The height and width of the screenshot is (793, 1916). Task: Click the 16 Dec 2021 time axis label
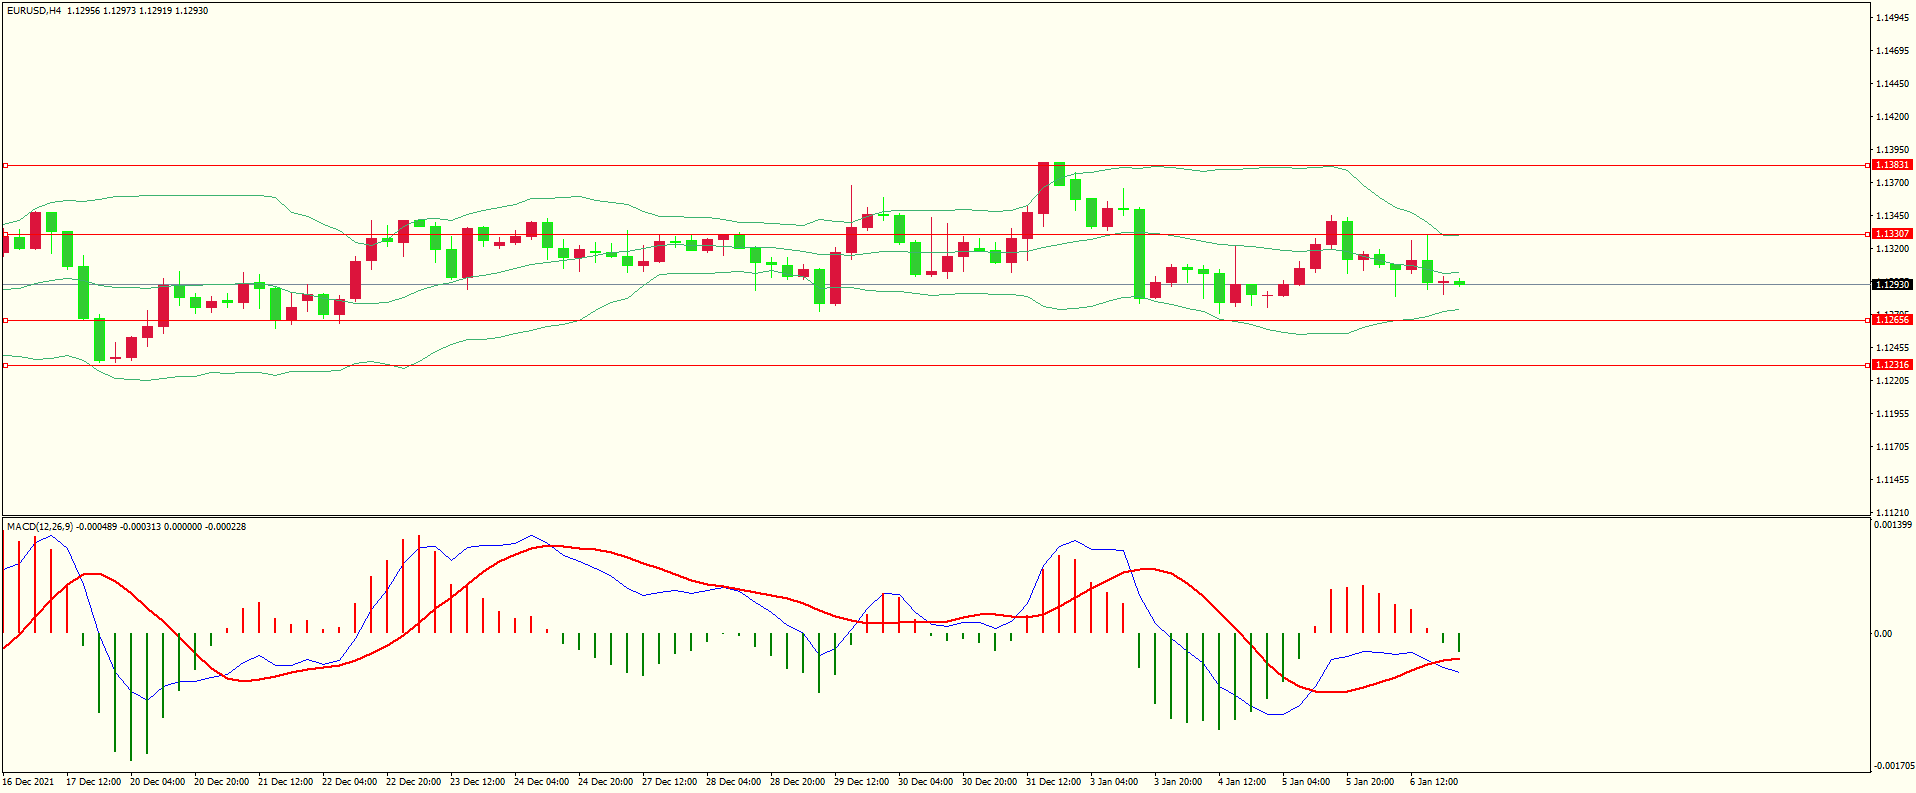pyautogui.click(x=29, y=782)
